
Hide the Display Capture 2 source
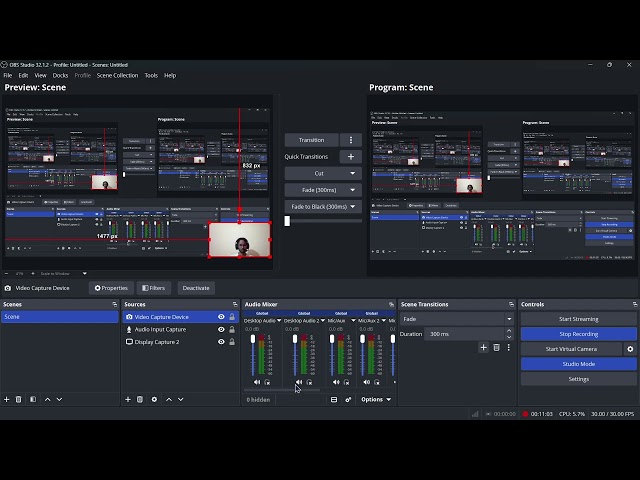point(221,342)
